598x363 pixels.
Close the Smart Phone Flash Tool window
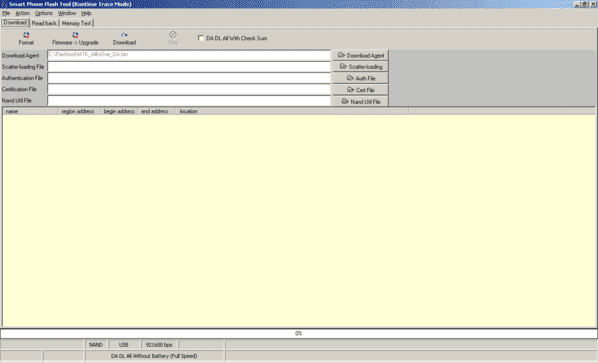pyautogui.click(x=593, y=4)
